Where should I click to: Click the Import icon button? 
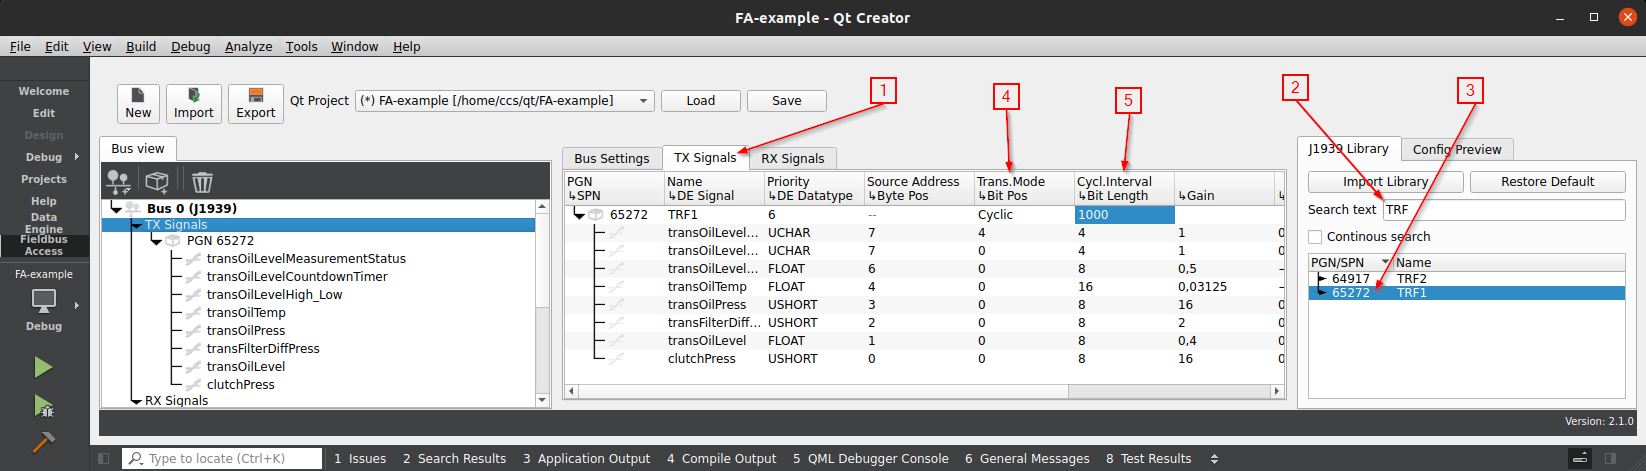click(193, 103)
